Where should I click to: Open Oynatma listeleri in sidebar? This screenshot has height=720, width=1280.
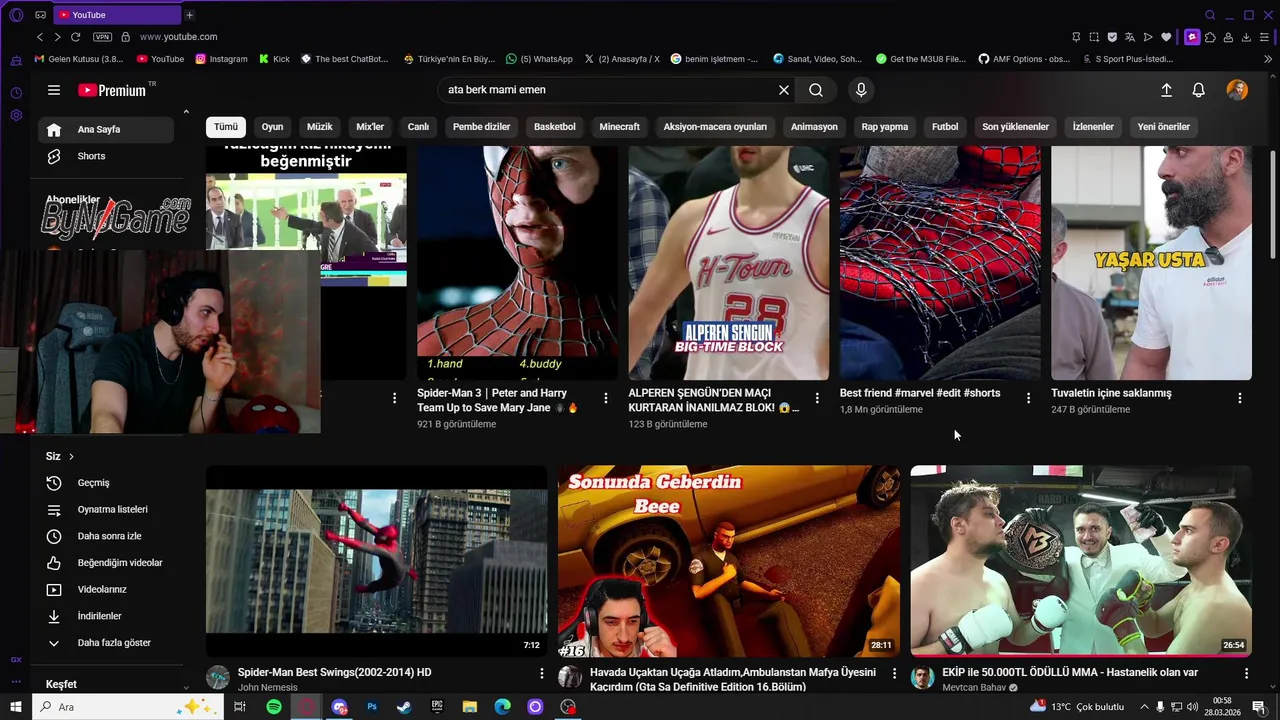106,509
